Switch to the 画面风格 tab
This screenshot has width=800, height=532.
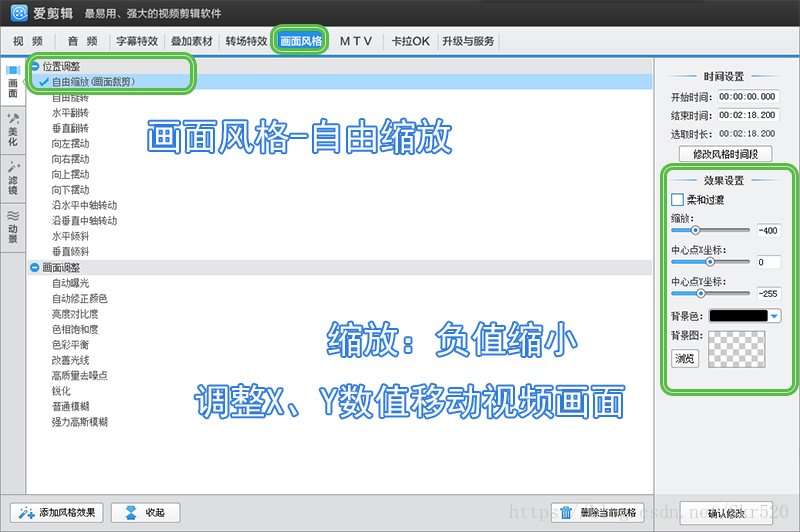coord(301,41)
